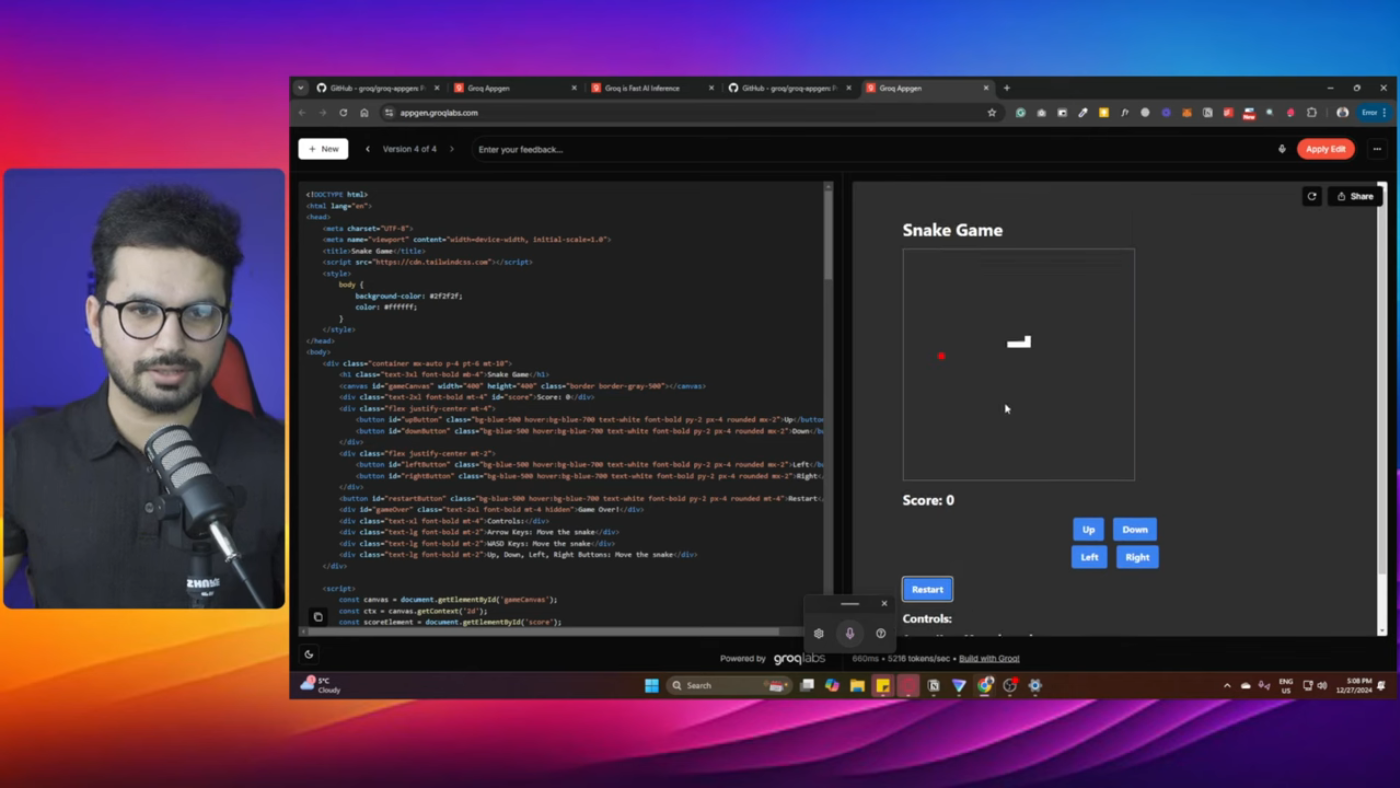Open voice typing settings gear
Image resolution: width=1400 pixels, height=788 pixels.
pos(819,633)
